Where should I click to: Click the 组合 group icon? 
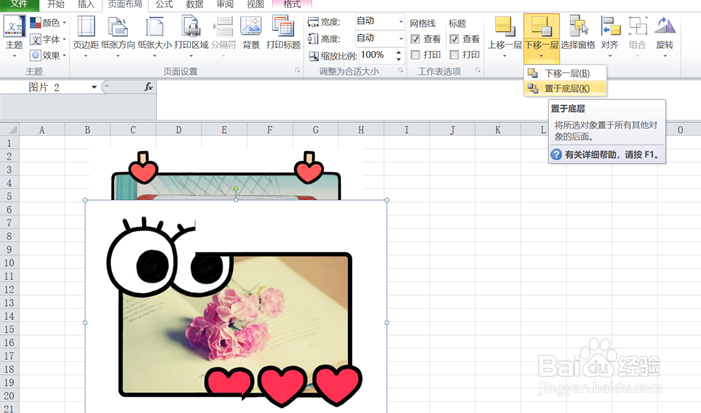638,26
